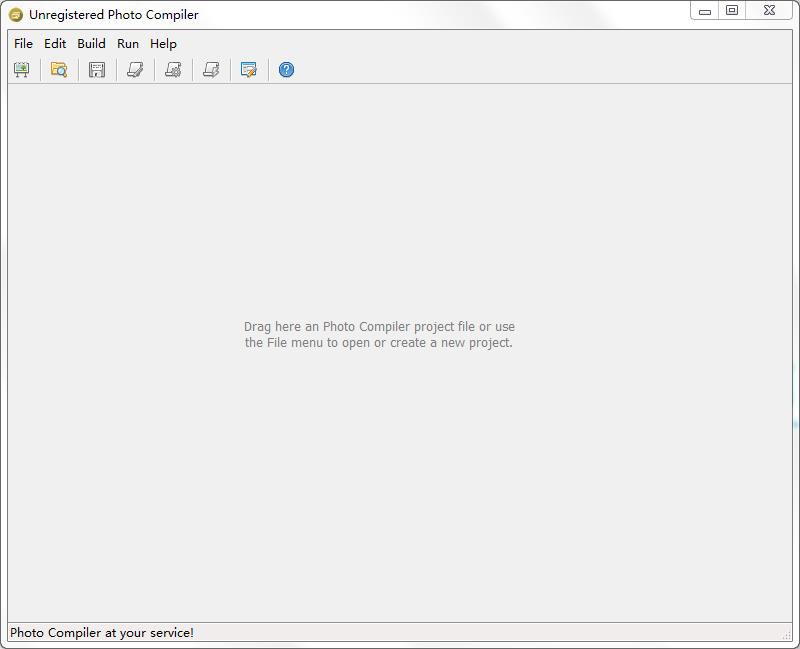Open a project using the folder-search icon
The height and width of the screenshot is (649, 800).
(58, 69)
